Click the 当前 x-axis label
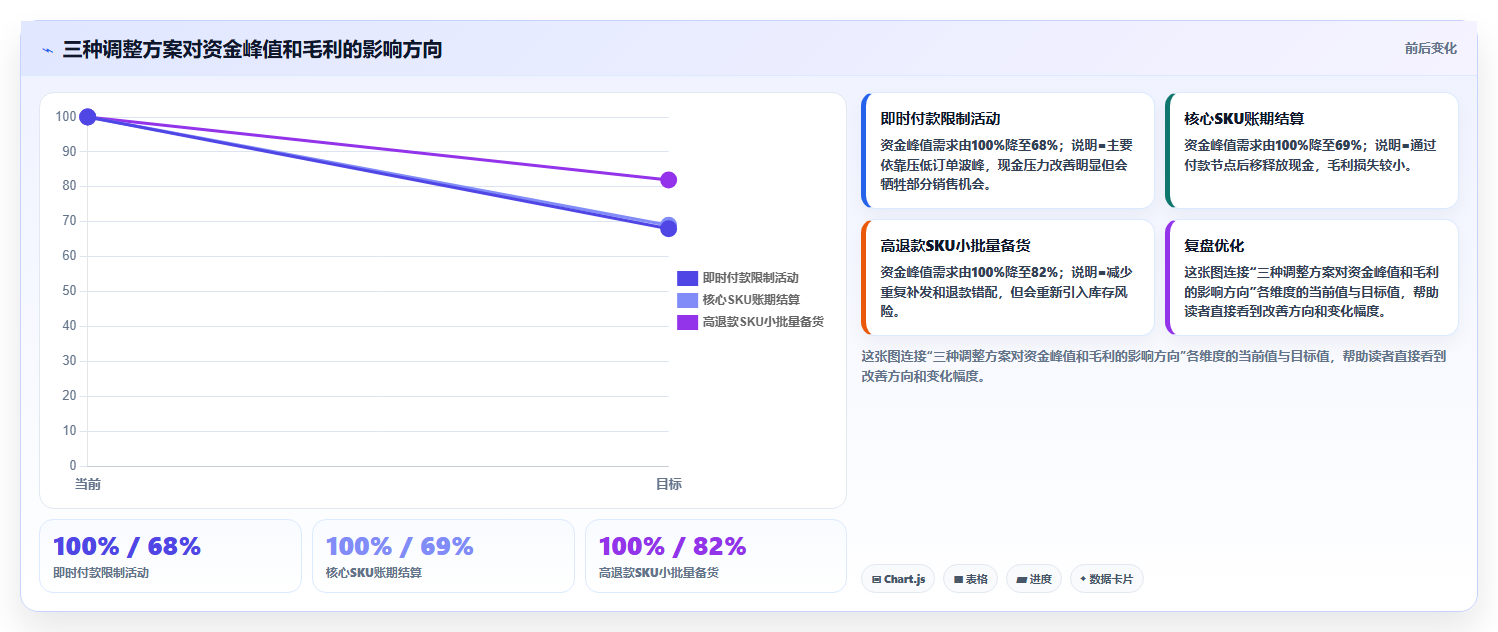Viewport: 1498px width, 632px height. click(88, 484)
